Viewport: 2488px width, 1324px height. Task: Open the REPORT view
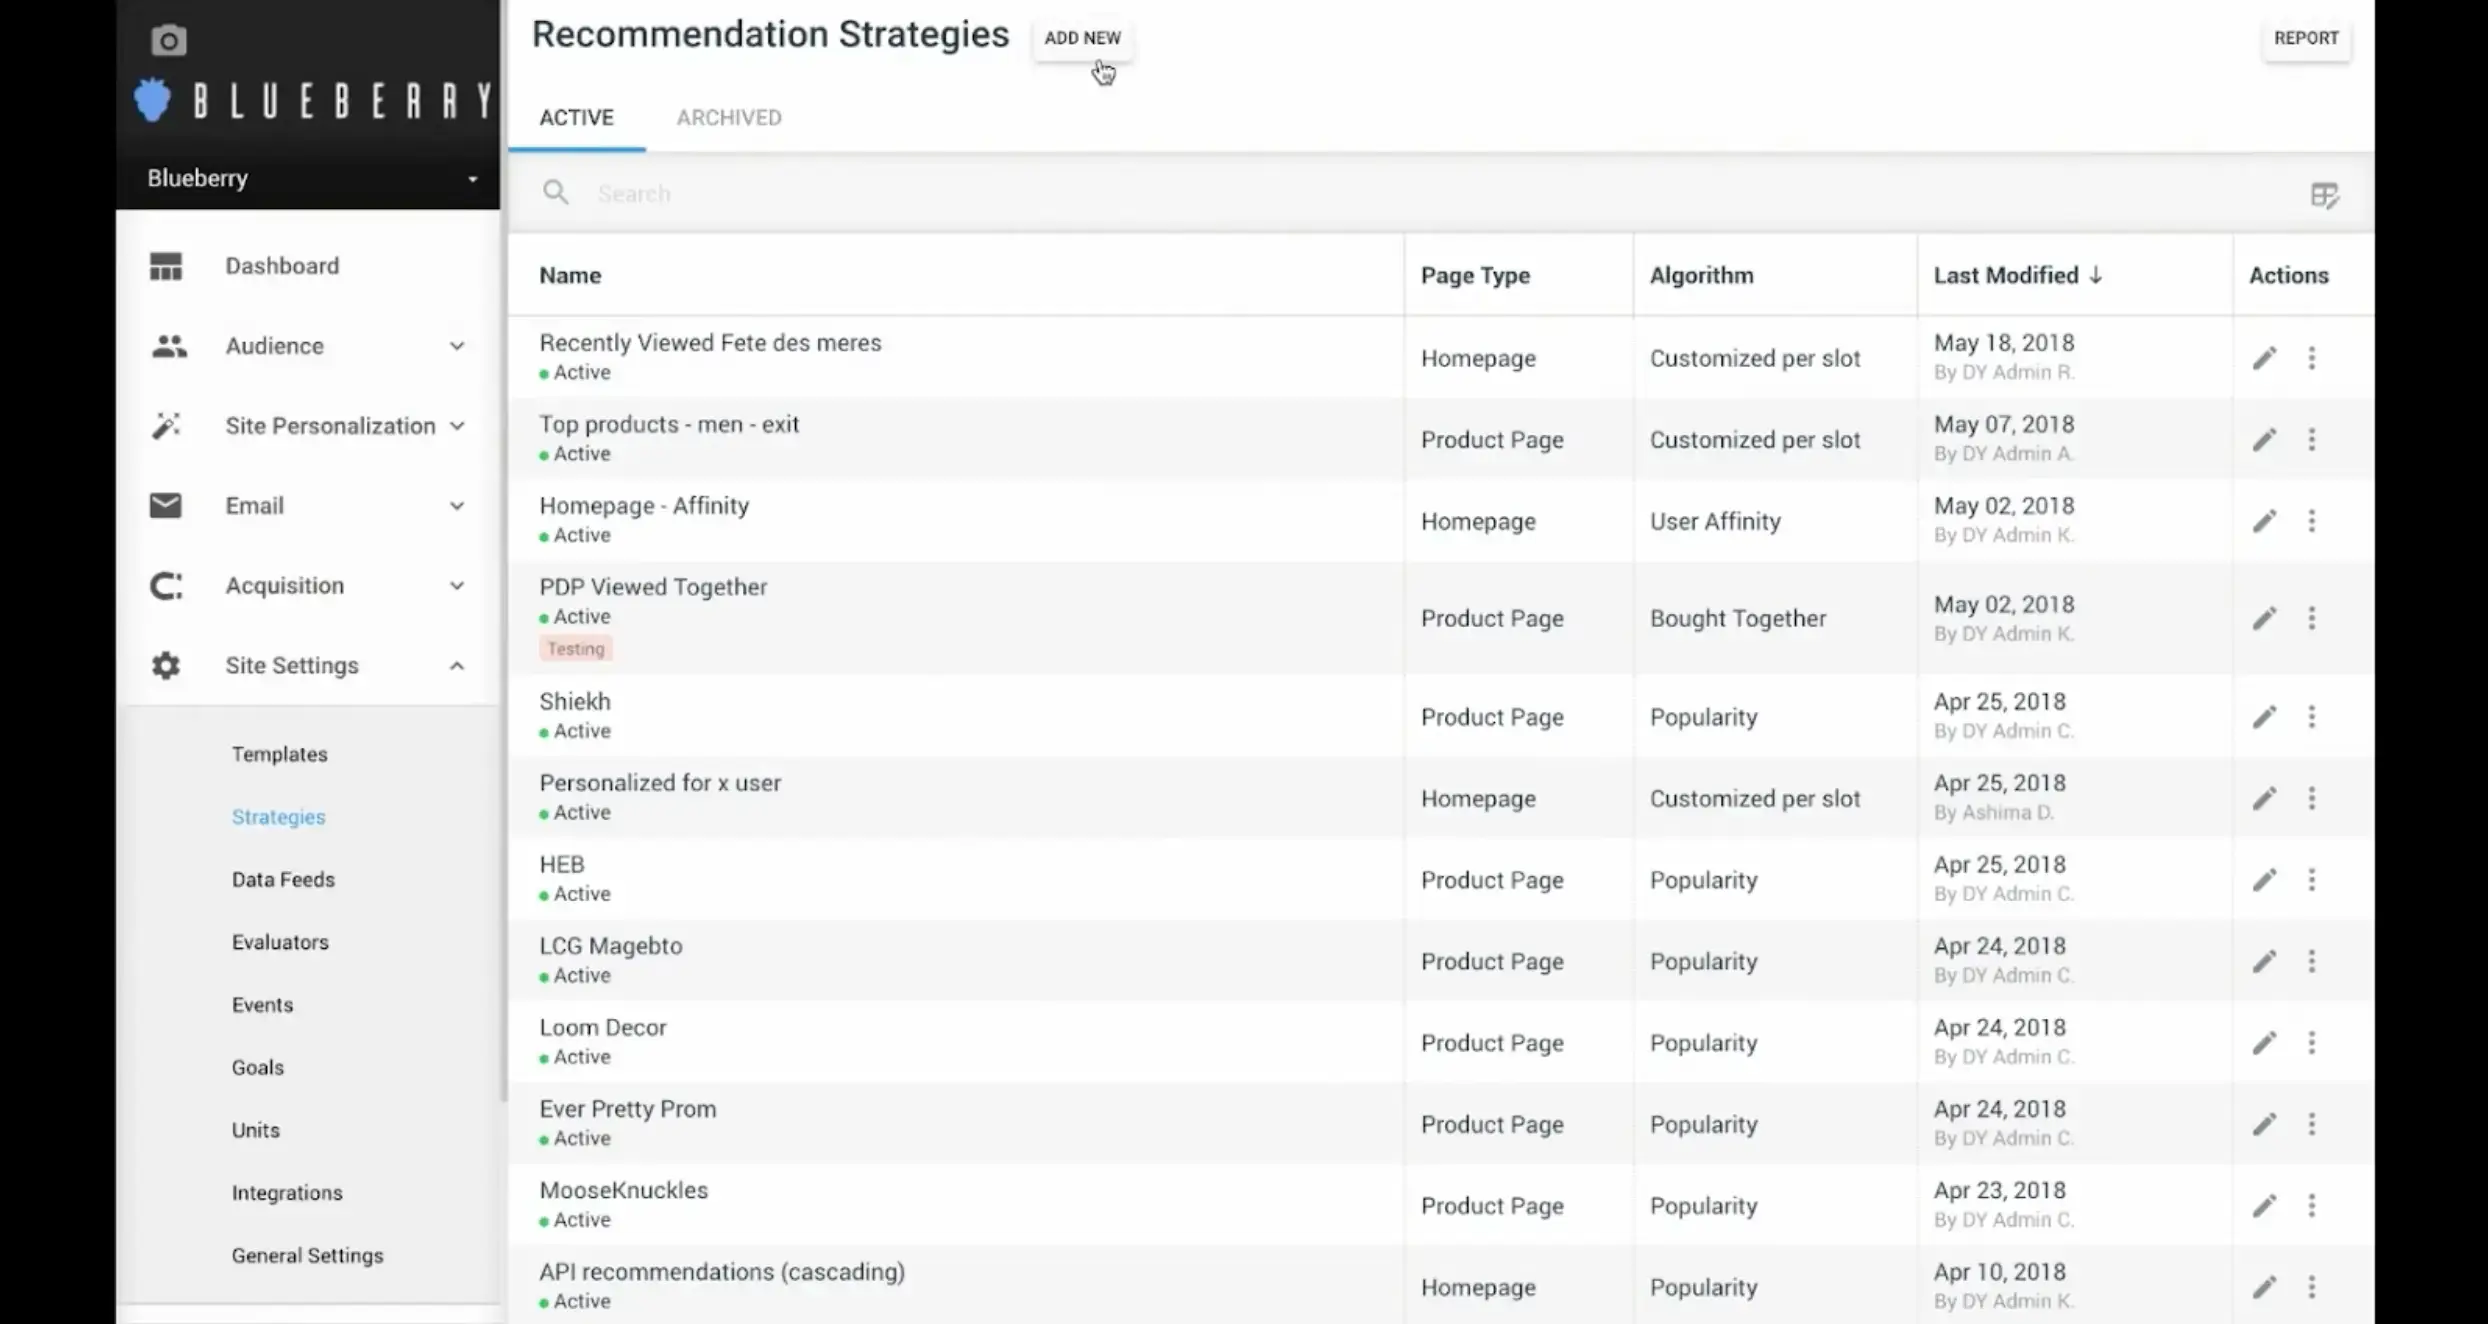click(x=2306, y=38)
